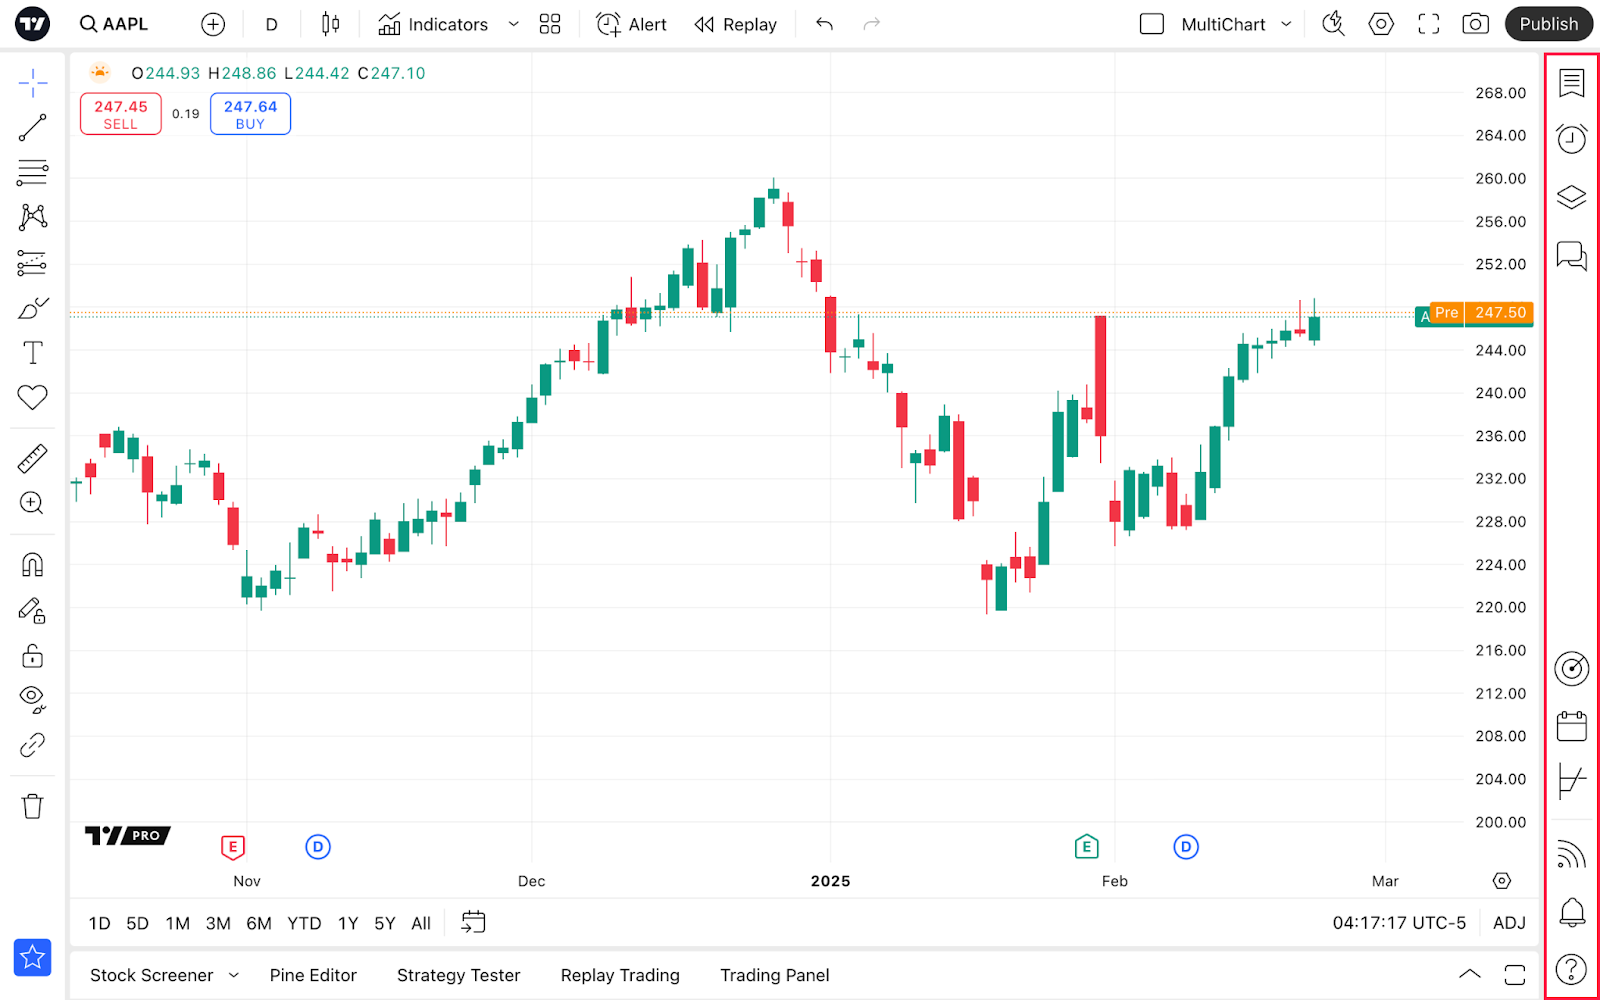Viewport: 1600px width, 1000px height.
Task: Click the dividend D marker near Feb
Action: point(1186,847)
